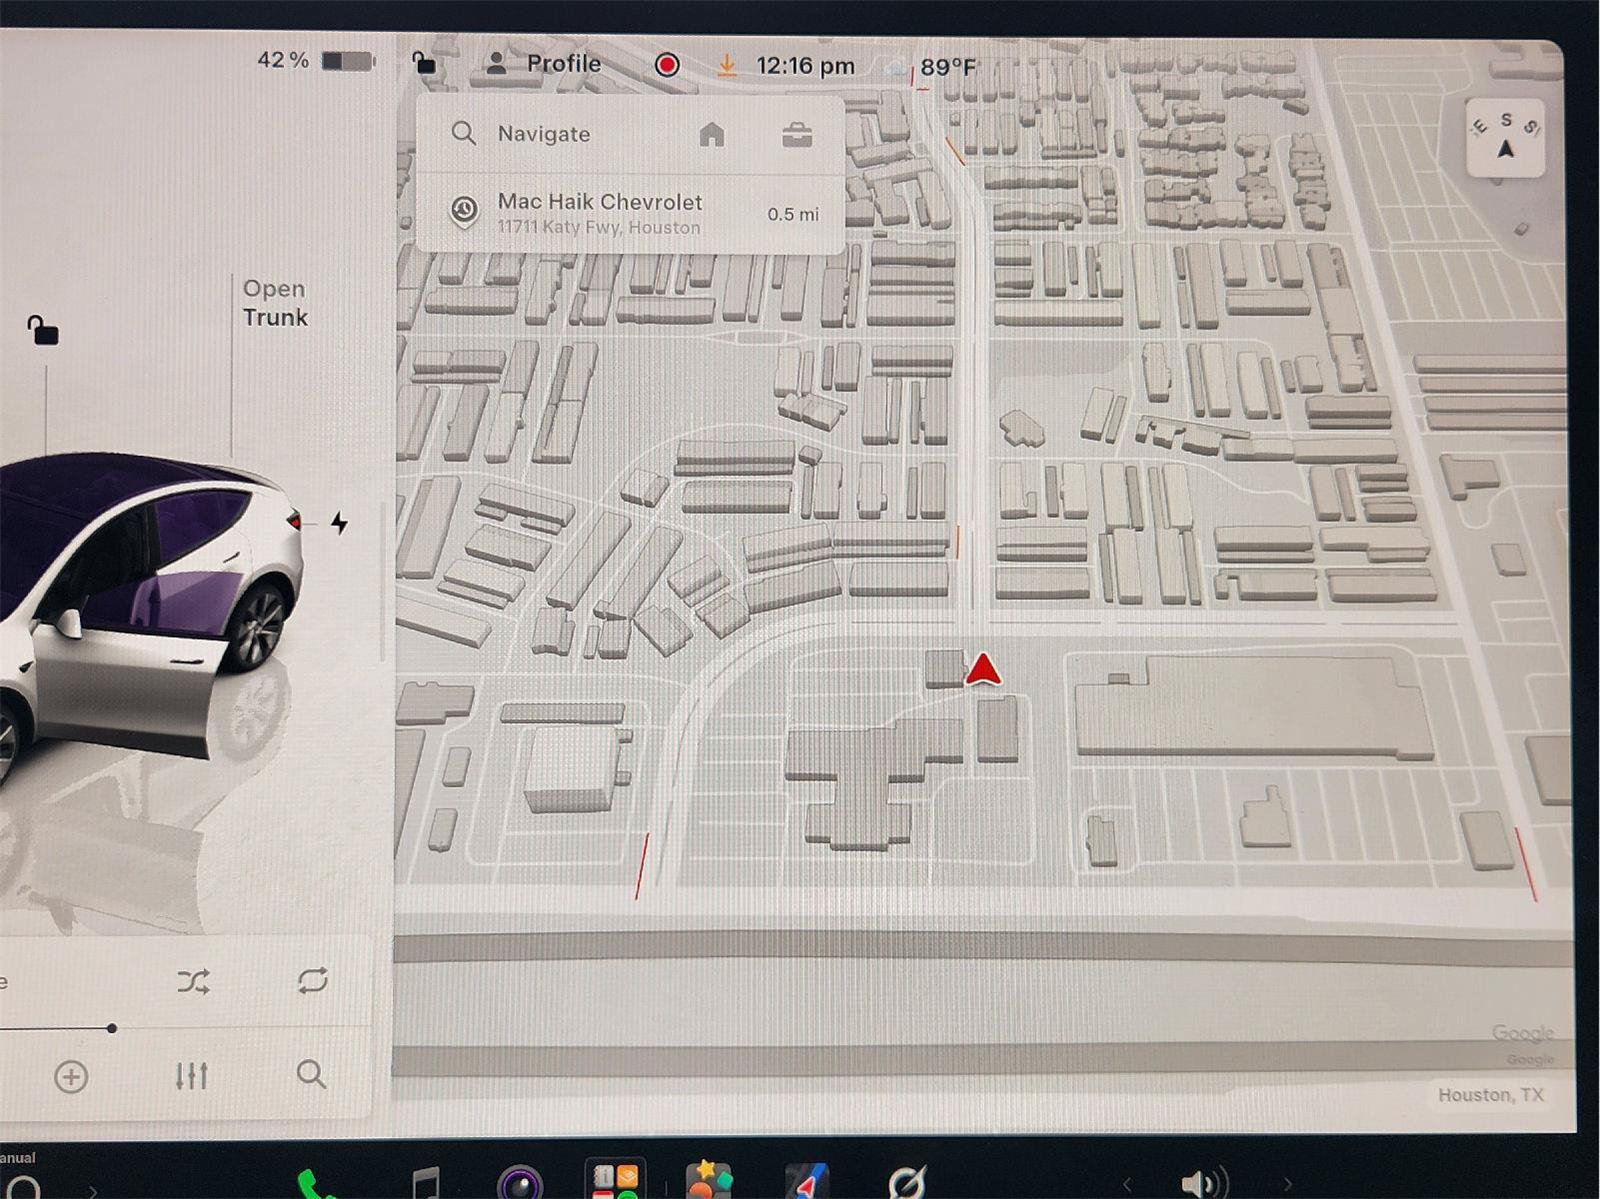
Task: Tap the 12:16 pm clock
Action: pos(805,66)
